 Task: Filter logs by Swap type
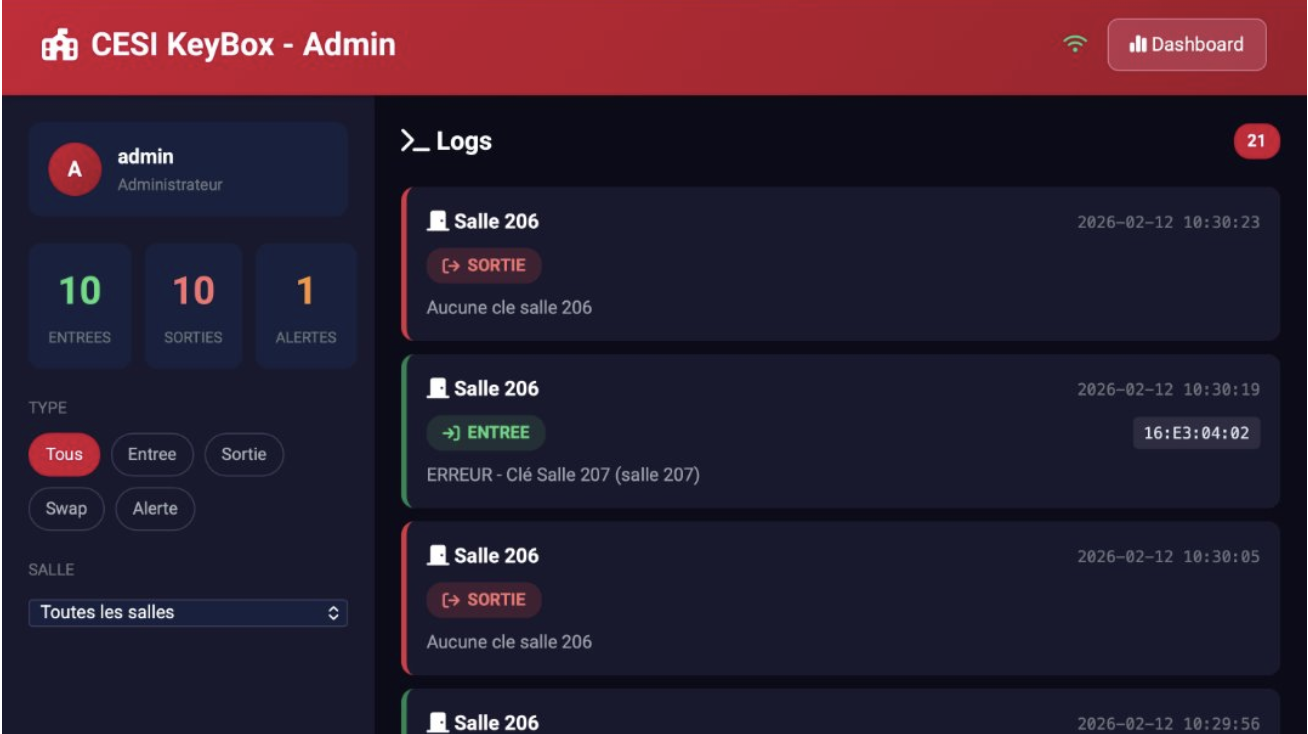66,508
